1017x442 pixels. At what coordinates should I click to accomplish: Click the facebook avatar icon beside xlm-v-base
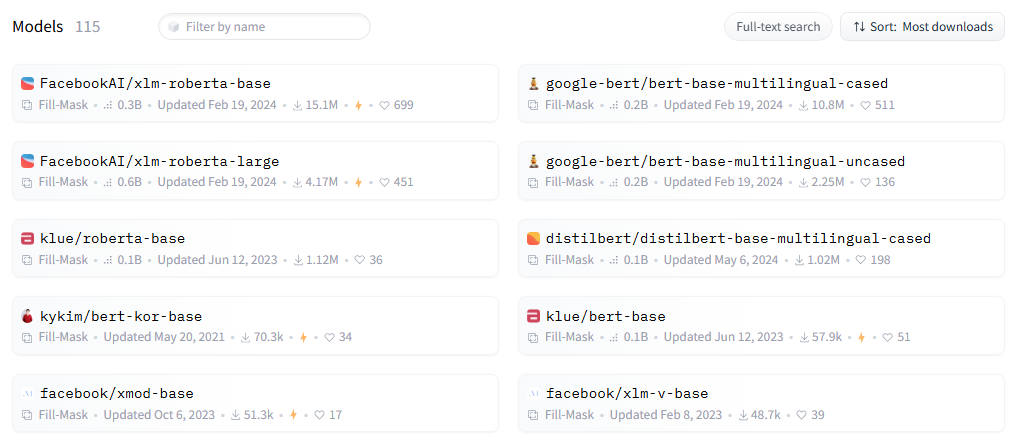[x=533, y=394]
